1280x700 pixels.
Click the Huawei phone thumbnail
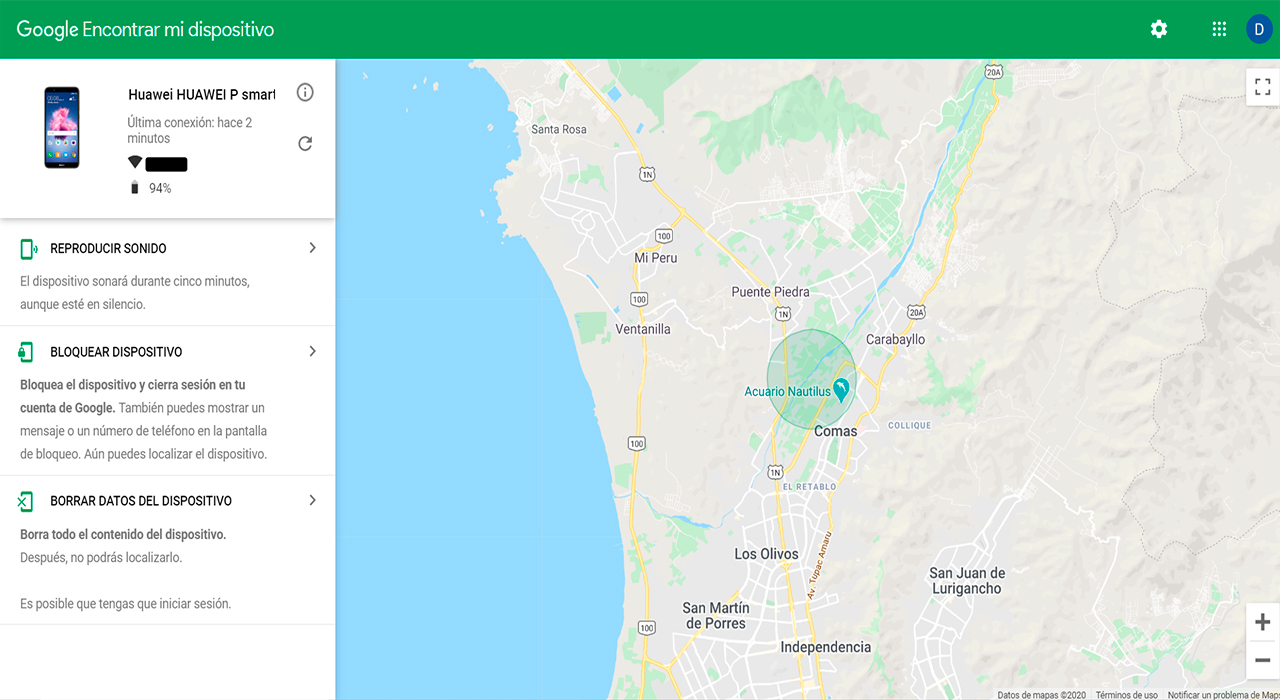[61, 127]
